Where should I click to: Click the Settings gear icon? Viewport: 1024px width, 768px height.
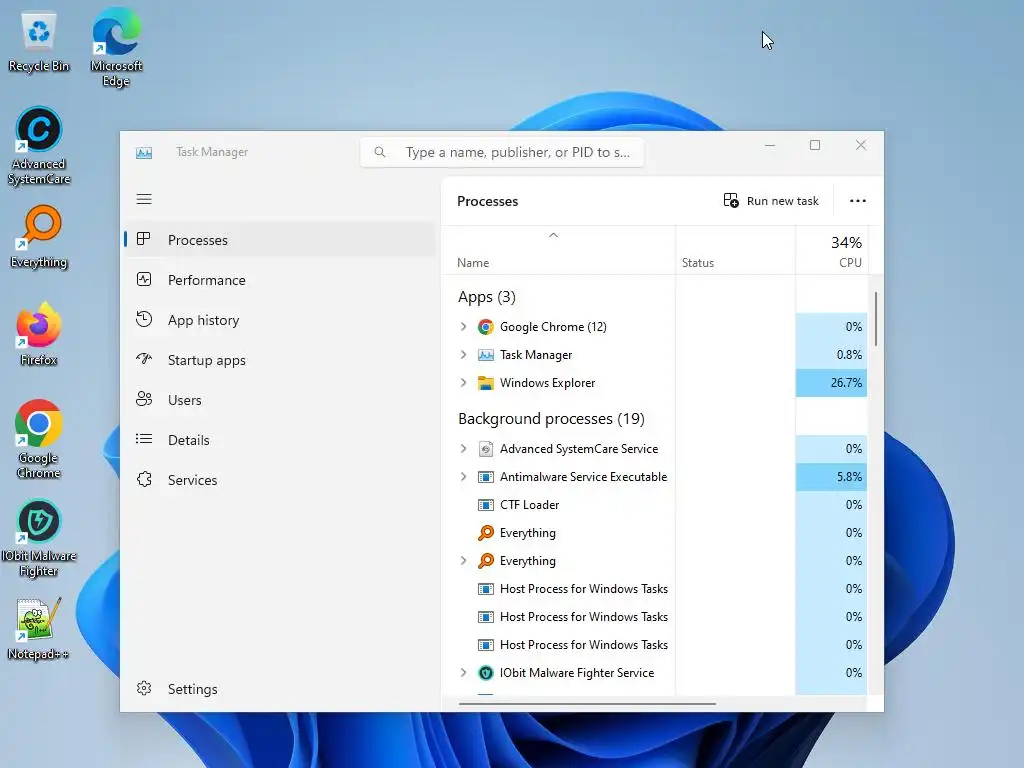(x=144, y=688)
